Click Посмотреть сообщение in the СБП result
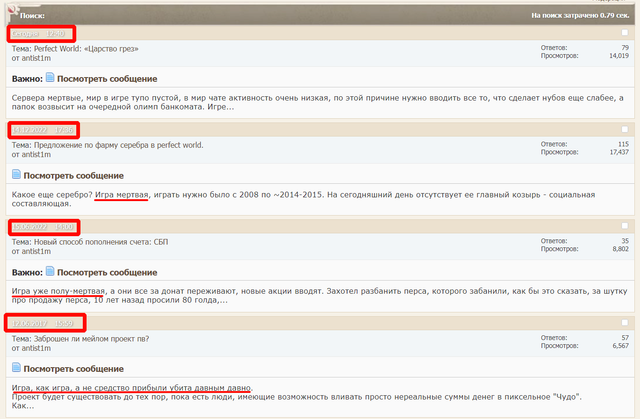640x419 pixels. tap(106, 271)
